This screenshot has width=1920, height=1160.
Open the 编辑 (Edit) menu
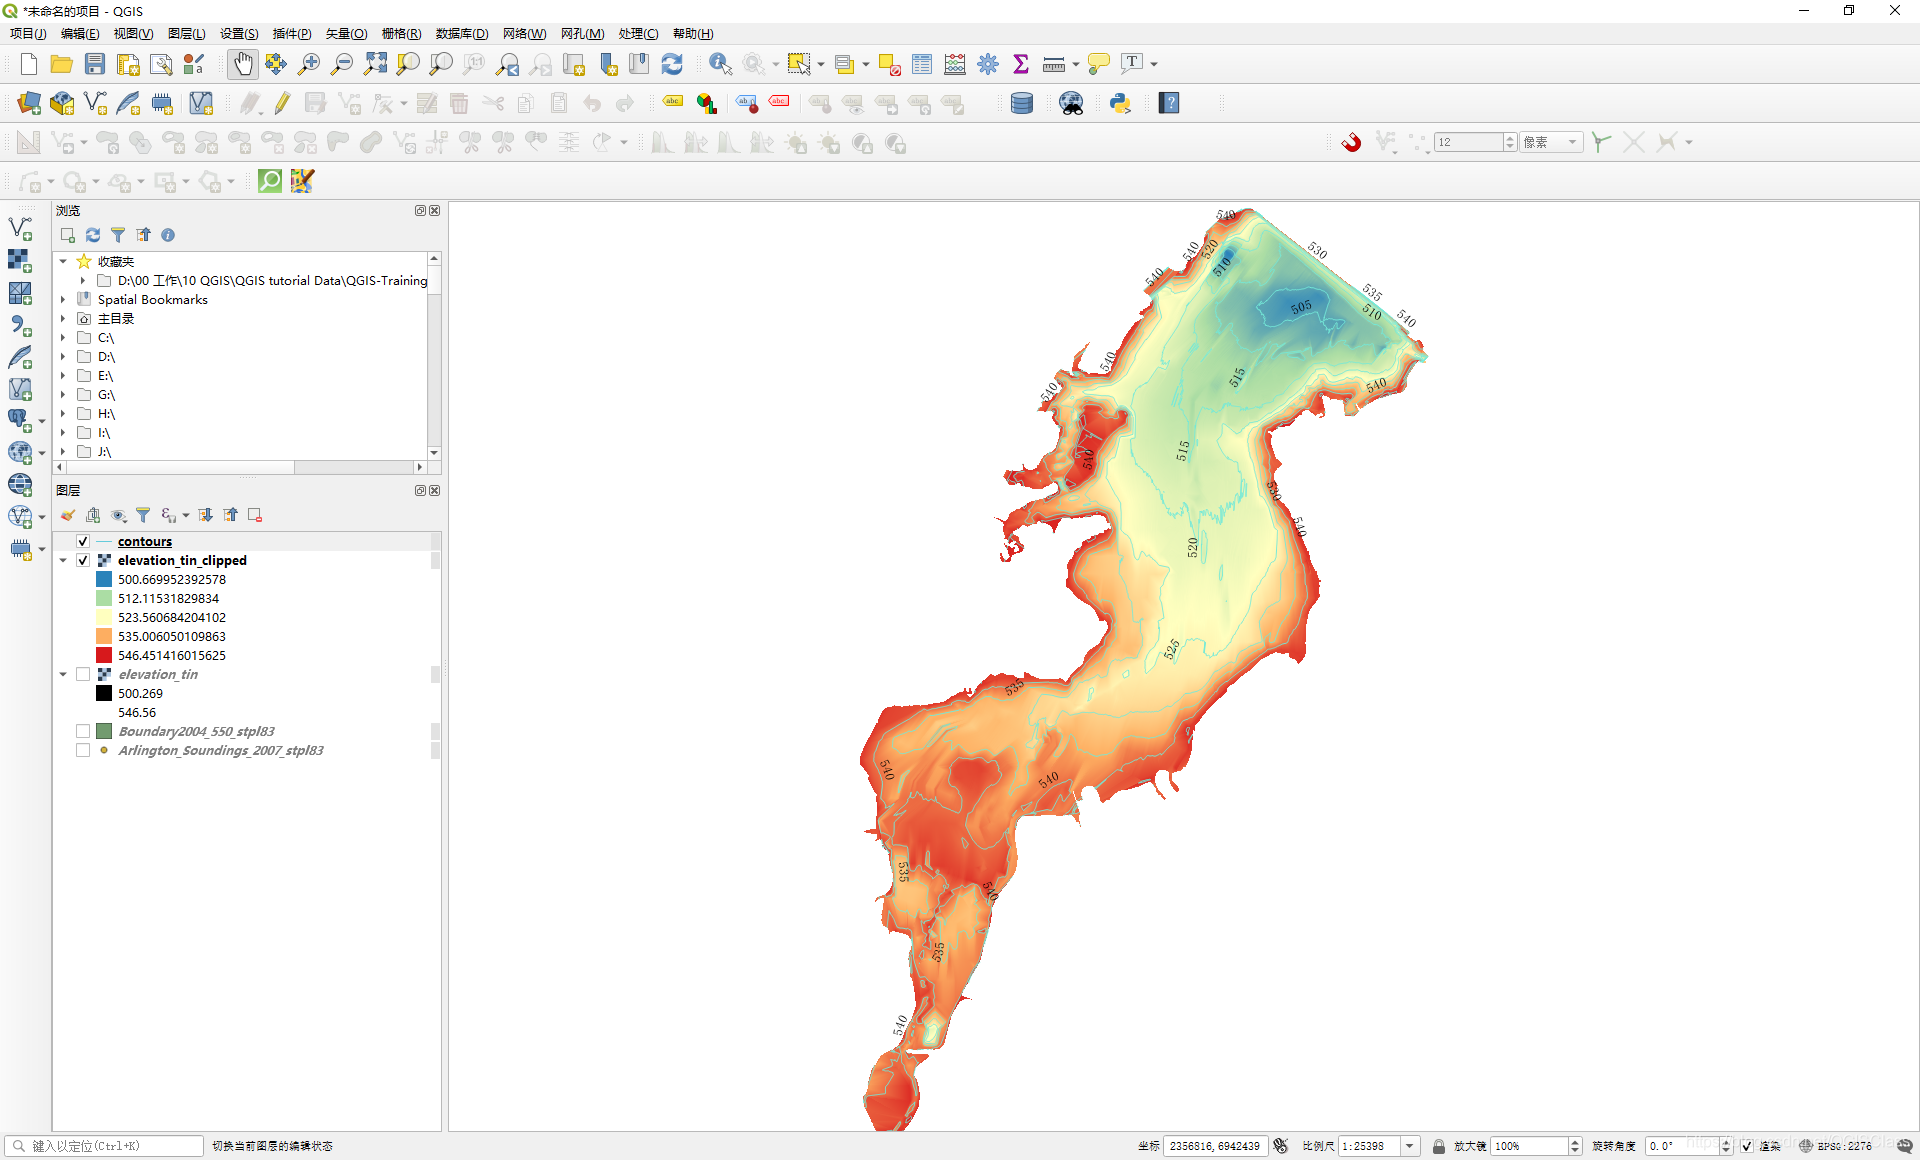80,33
